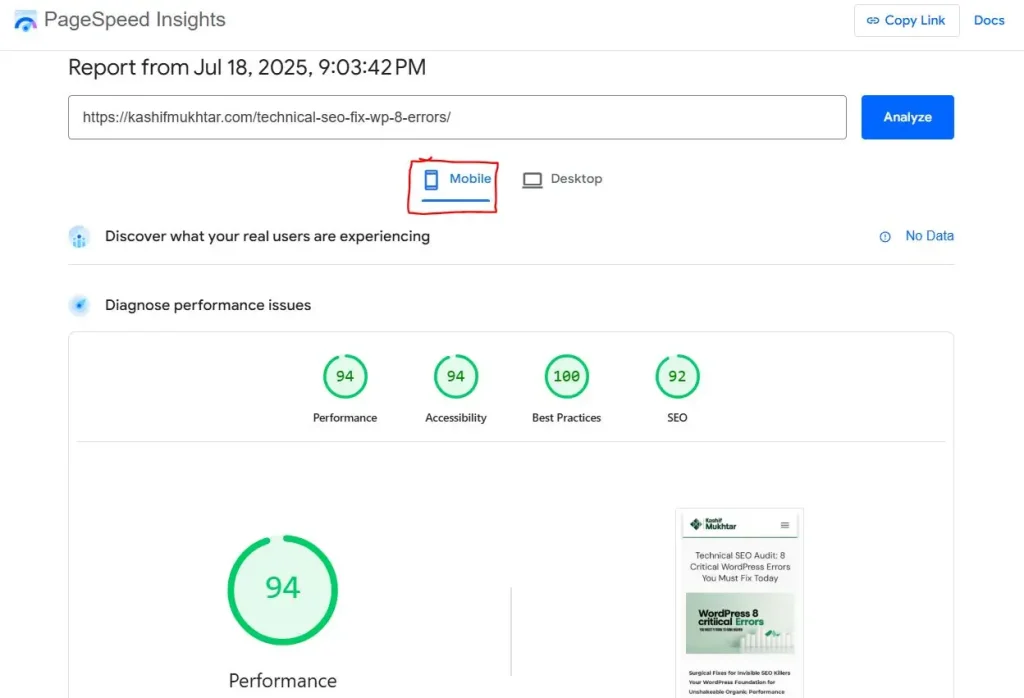This screenshot has height=698, width=1024.
Task: Click the mobile page screenshot thumbnail
Action: (739, 603)
